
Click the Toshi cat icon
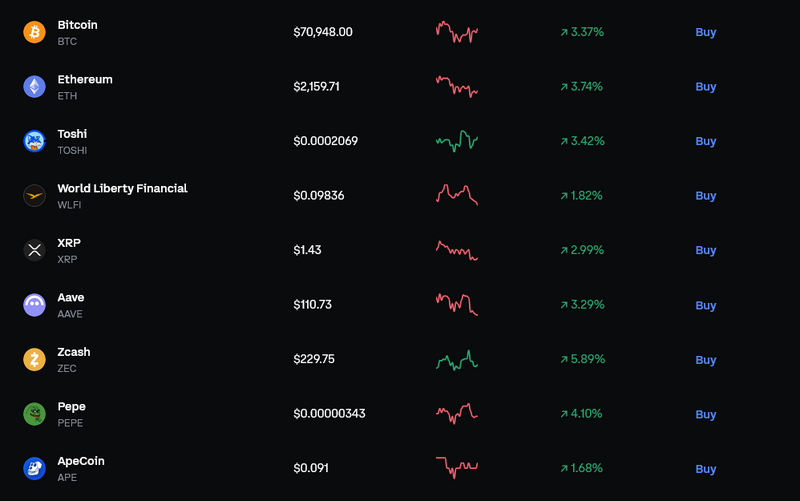35,141
